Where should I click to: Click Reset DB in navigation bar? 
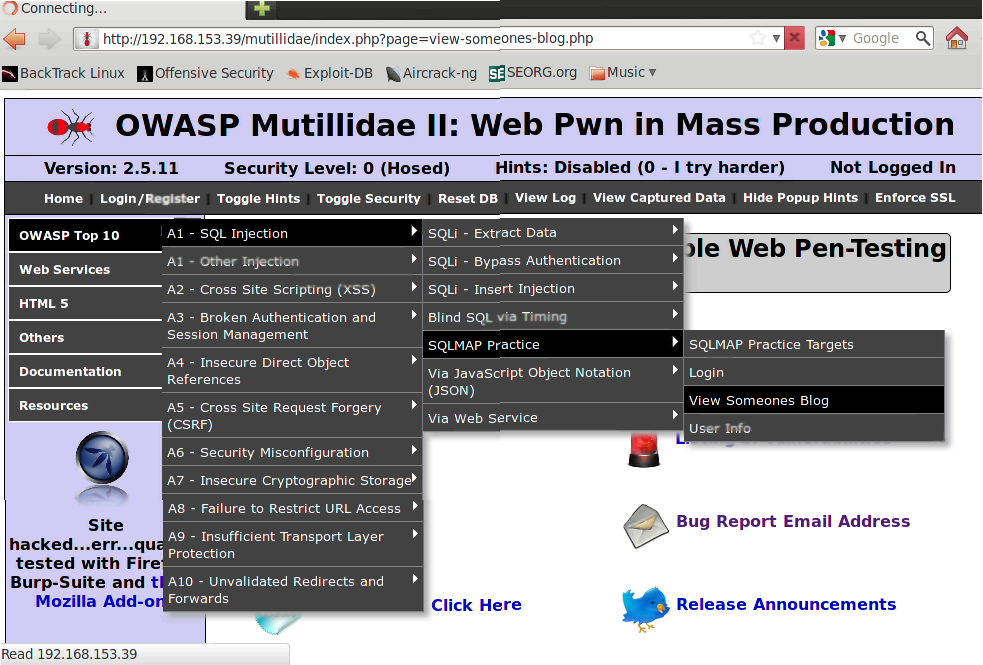click(467, 198)
